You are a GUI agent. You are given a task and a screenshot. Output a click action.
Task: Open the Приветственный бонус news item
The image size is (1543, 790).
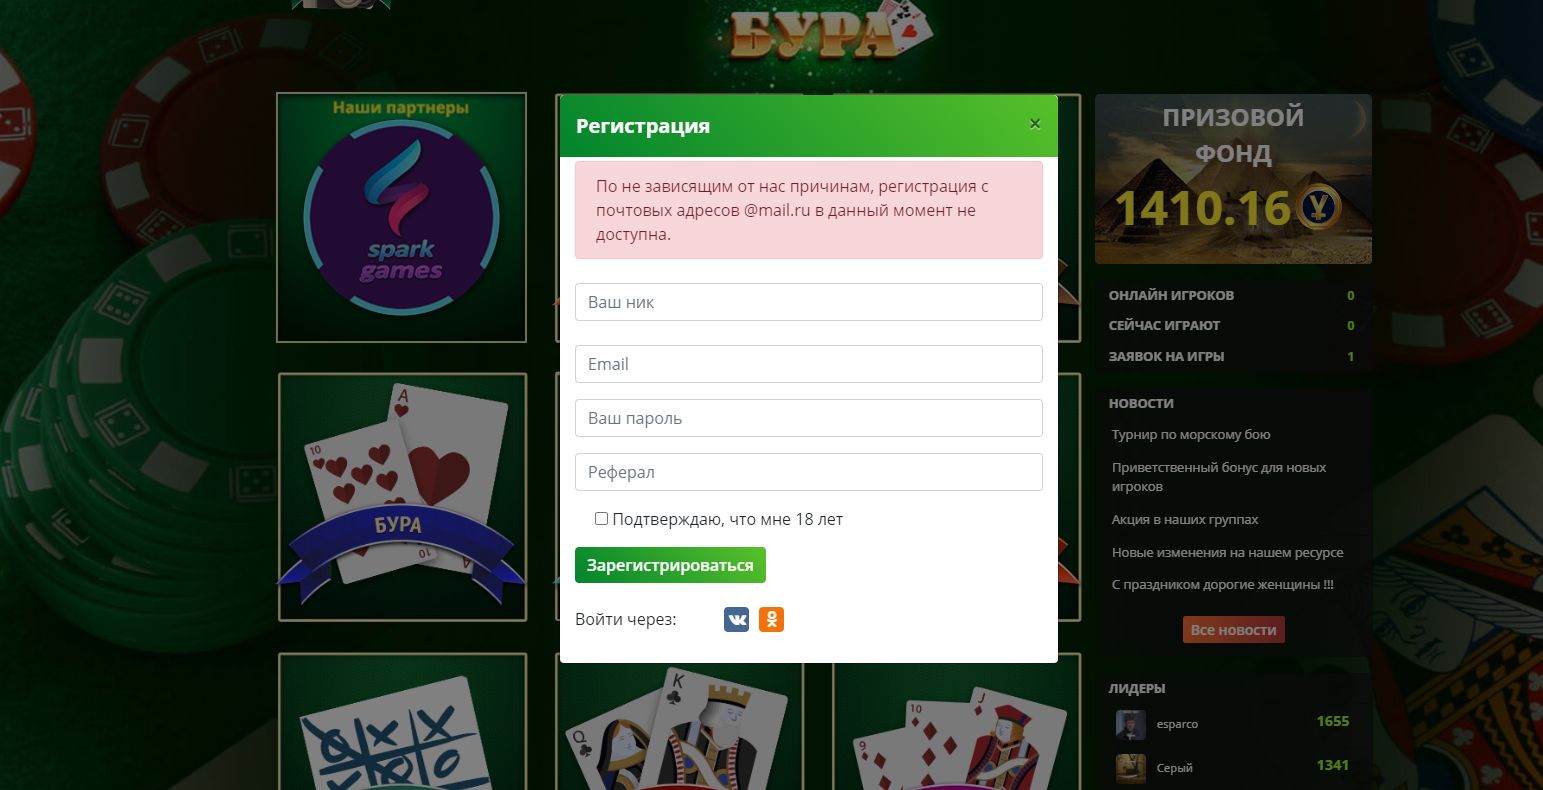(1219, 477)
